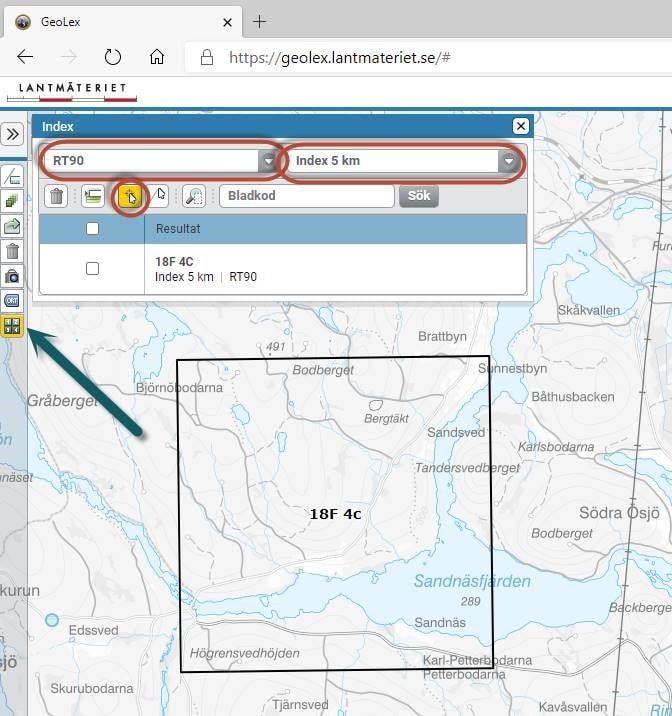Screen dimensions: 672x716
Task: Close the Index panel
Action: 520,126
